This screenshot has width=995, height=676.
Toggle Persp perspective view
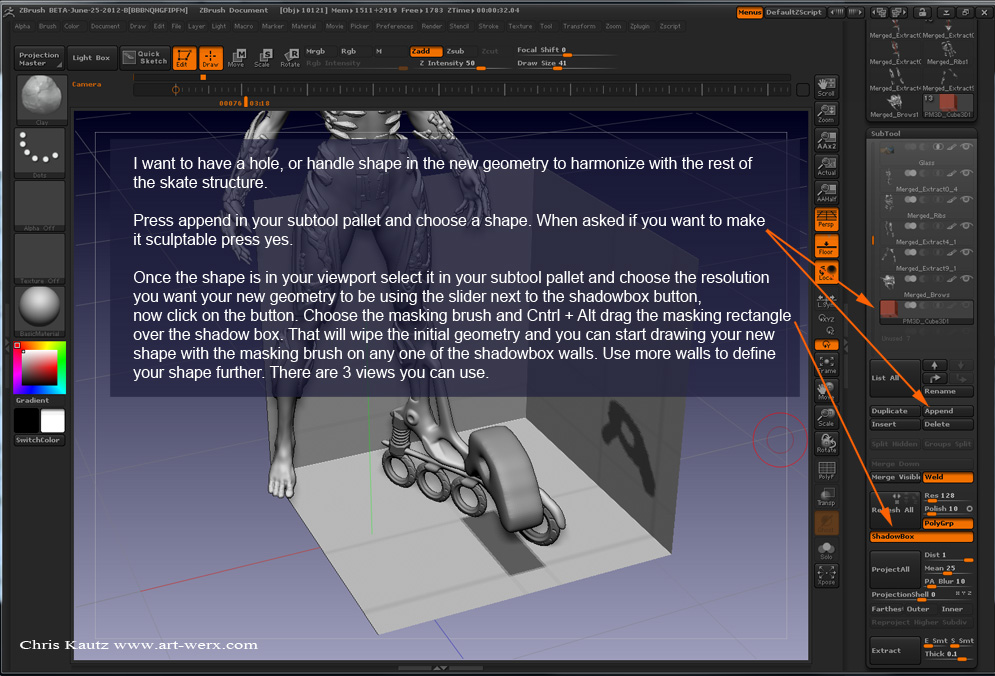826,219
